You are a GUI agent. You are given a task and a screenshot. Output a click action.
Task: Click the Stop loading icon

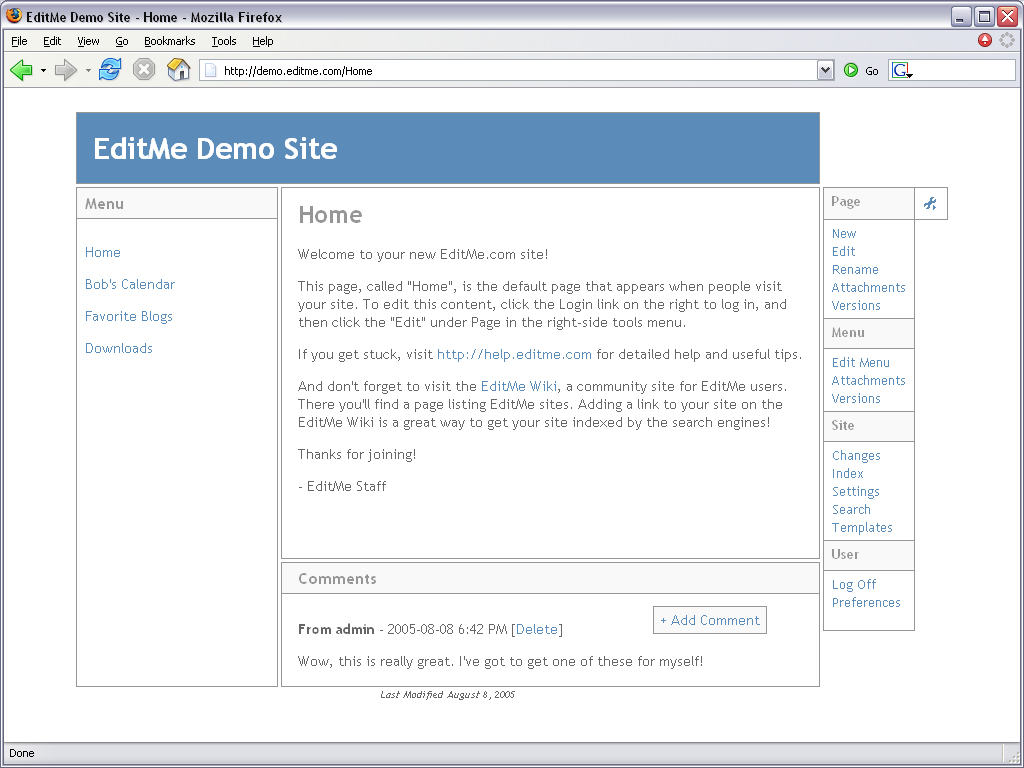tap(144, 69)
